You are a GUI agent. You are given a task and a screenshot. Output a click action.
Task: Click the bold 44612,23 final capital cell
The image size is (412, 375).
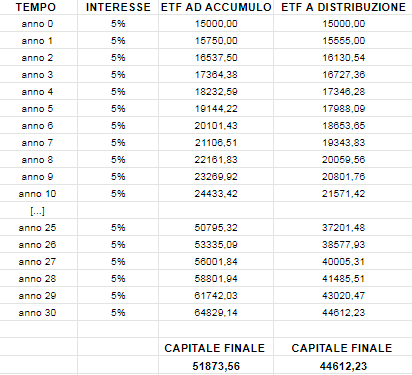point(343,366)
